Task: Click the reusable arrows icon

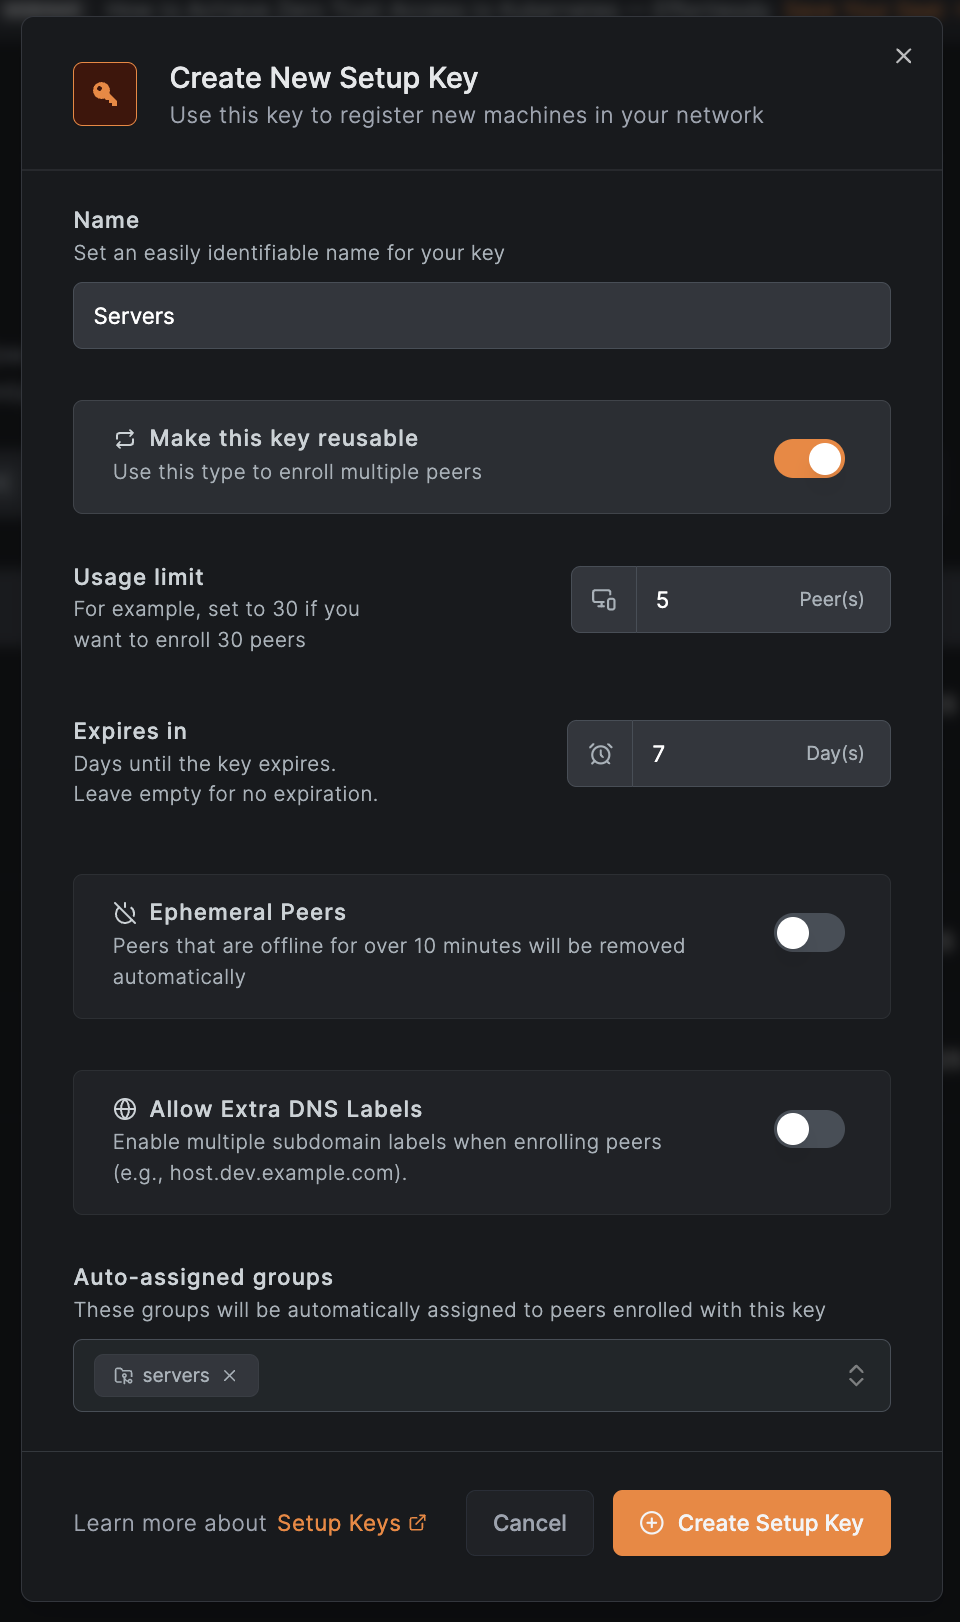Action: click(x=125, y=439)
